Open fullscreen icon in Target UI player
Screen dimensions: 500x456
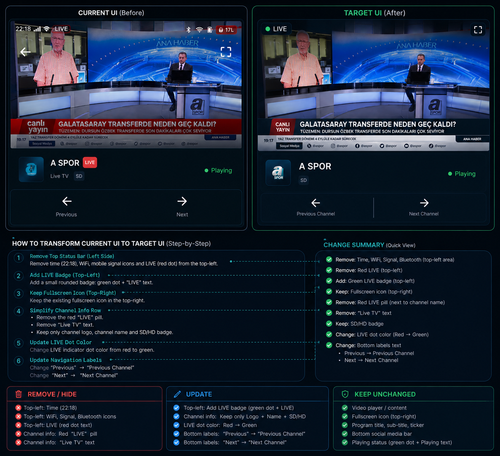478,30
